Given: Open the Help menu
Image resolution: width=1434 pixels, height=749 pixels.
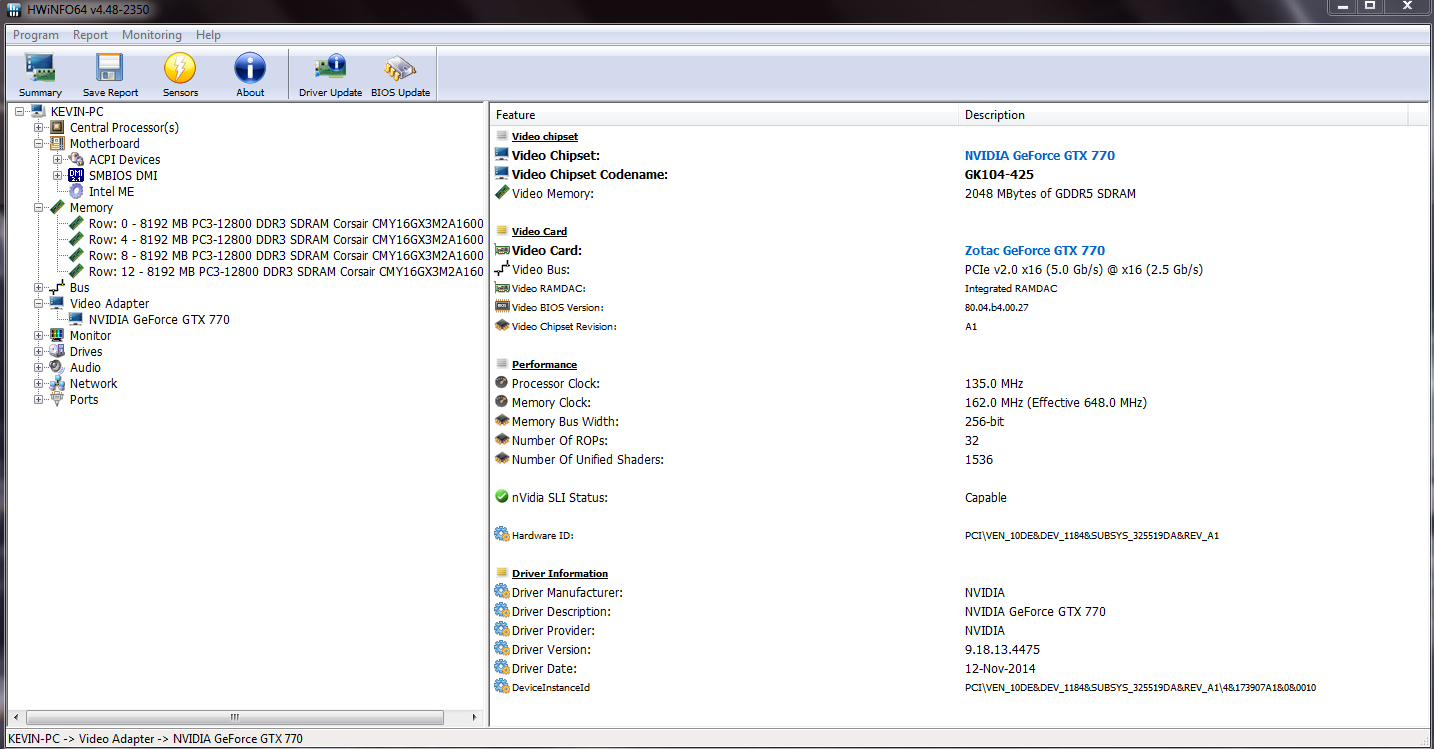Looking at the screenshot, I should (208, 35).
